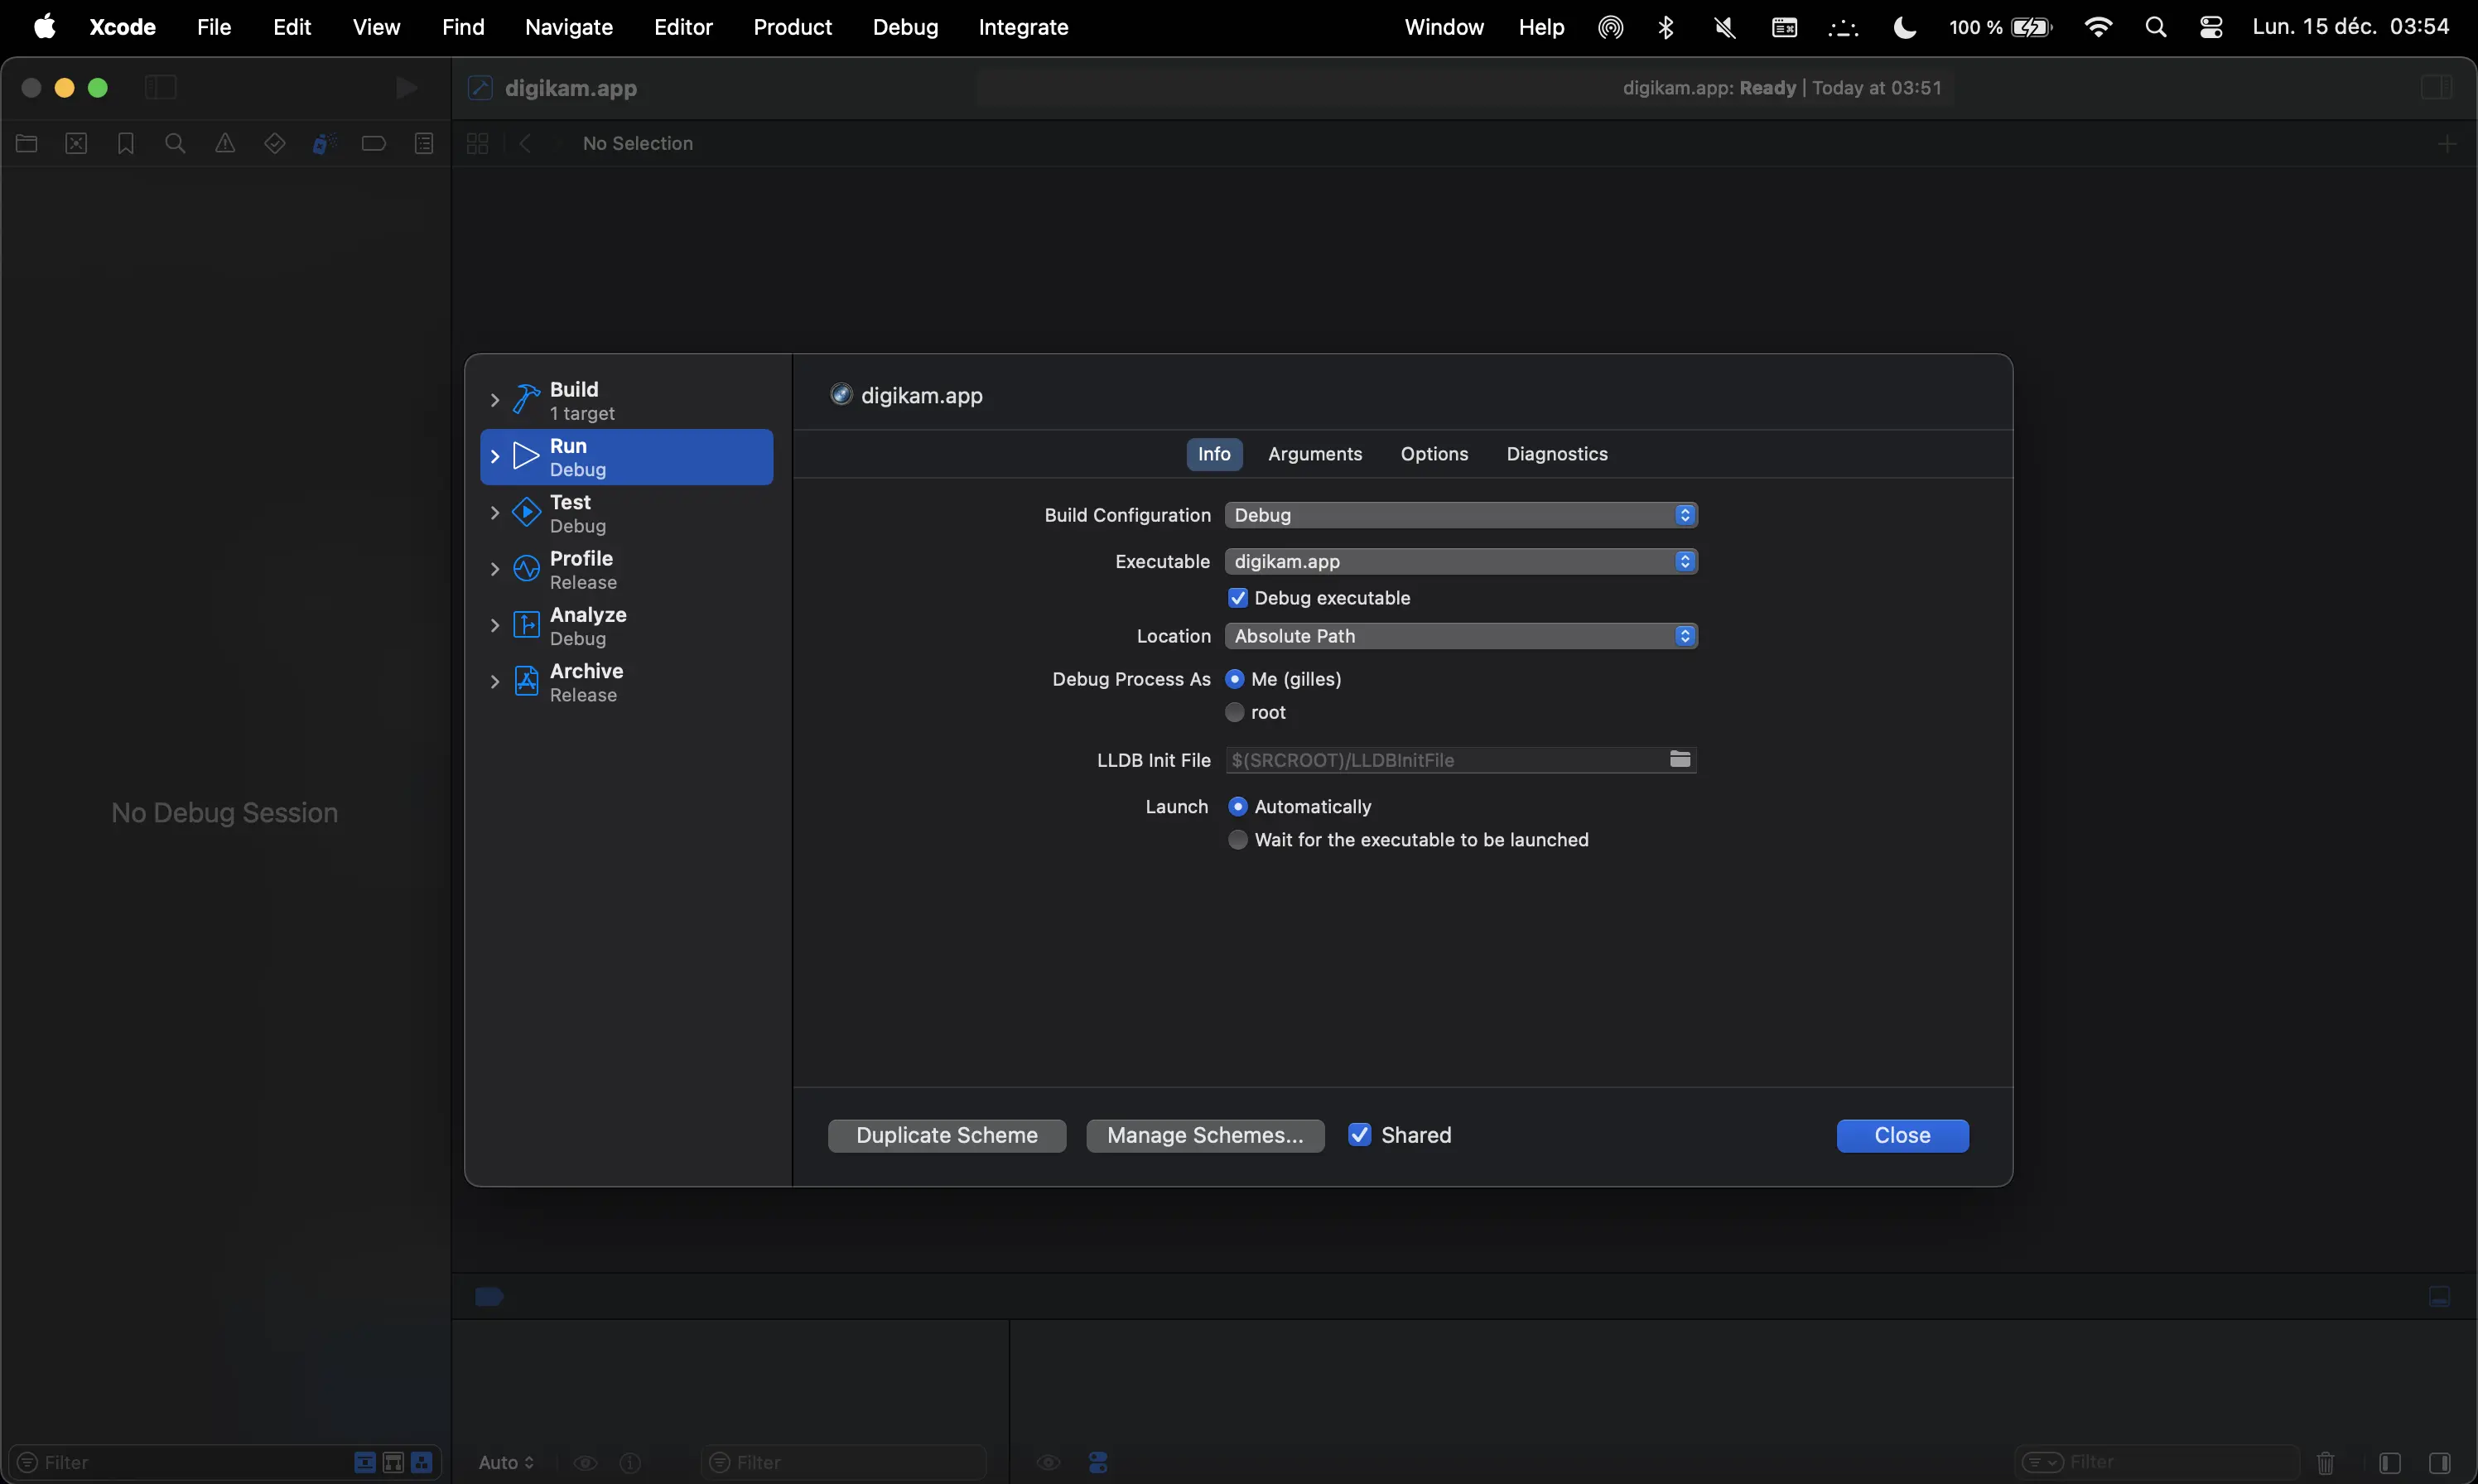
Task: Click Manage Schemes button
Action: (1203, 1135)
